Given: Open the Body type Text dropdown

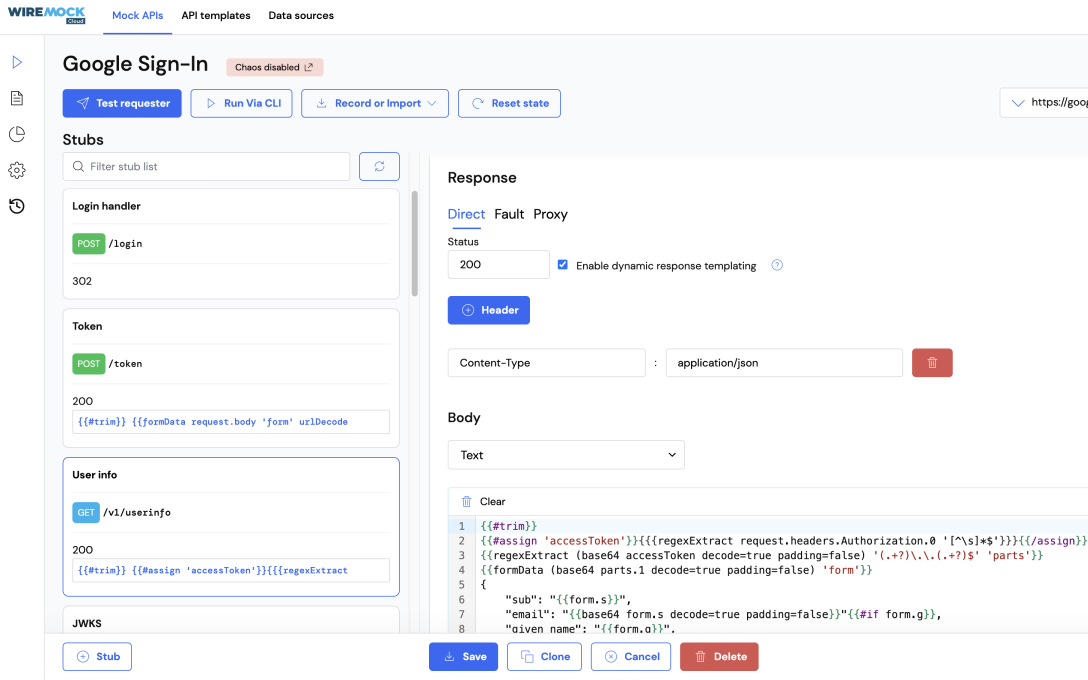Looking at the screenshot, I should click(566, 455).
